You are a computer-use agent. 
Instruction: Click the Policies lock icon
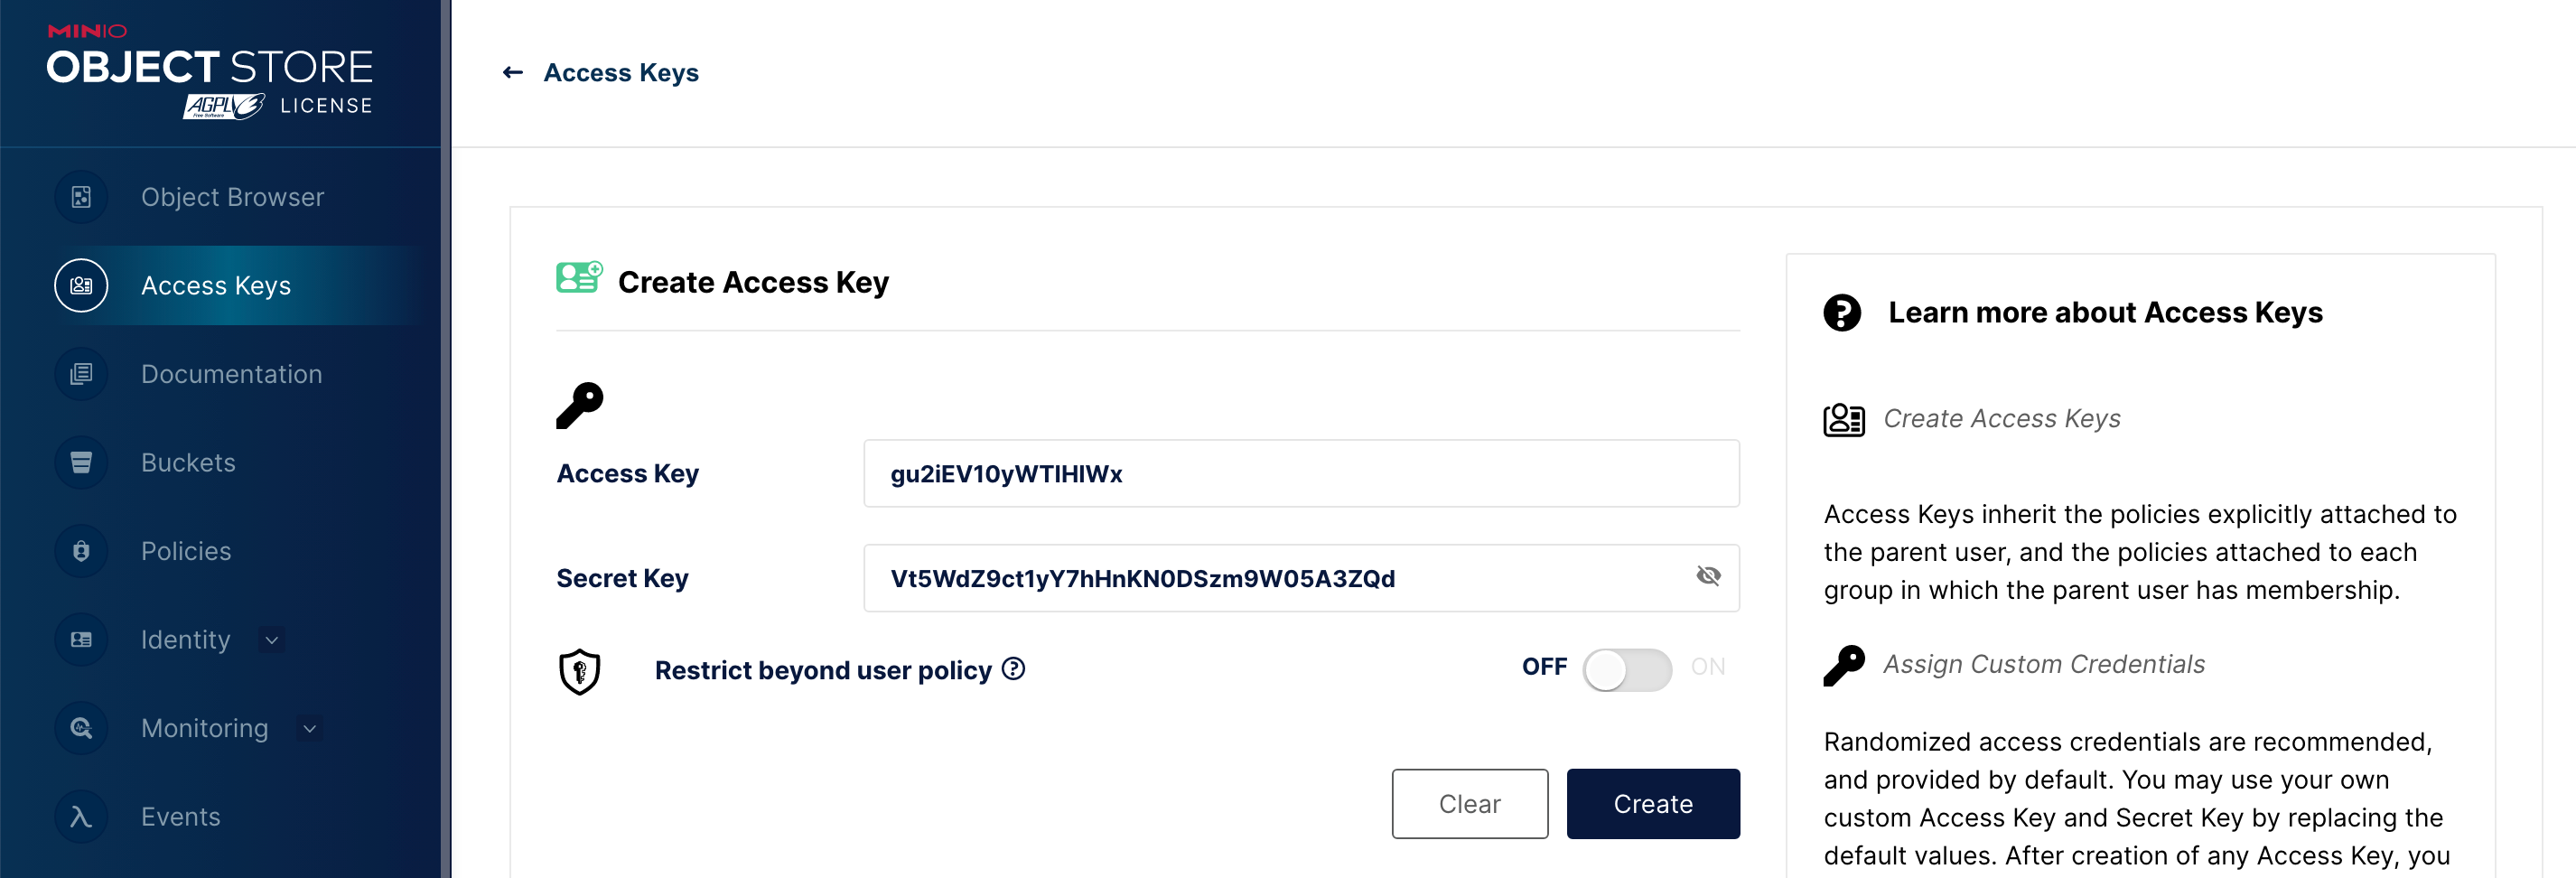pyautogui.click(x=81, y=551)
